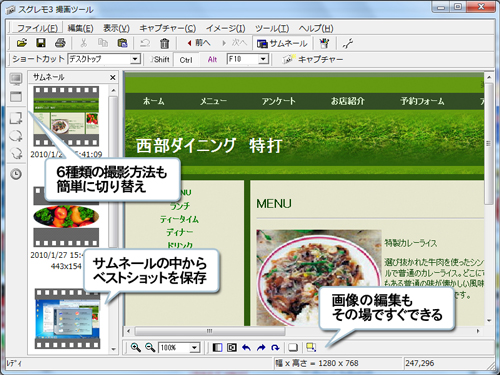
Task: Select timer capture clock icon
Action: (16, 174)
